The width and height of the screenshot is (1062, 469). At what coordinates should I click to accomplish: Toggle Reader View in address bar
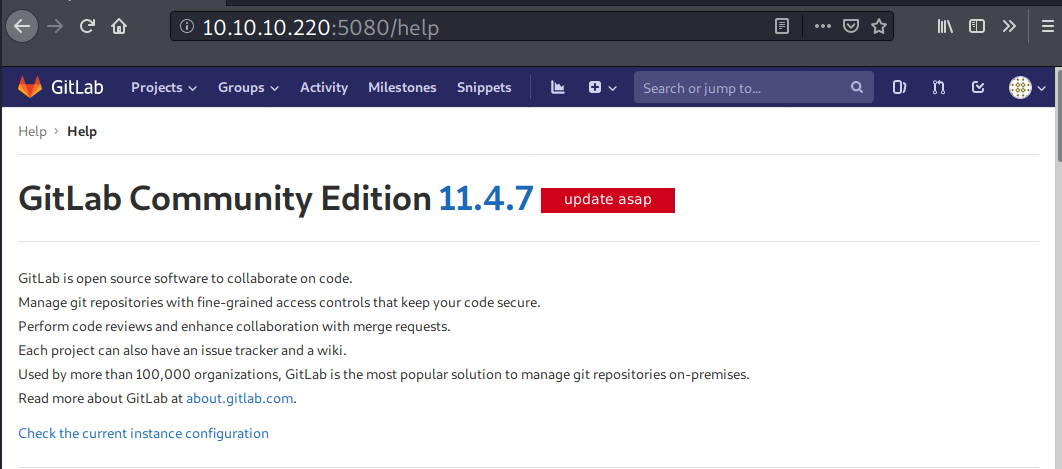click(x=782, y=26)
